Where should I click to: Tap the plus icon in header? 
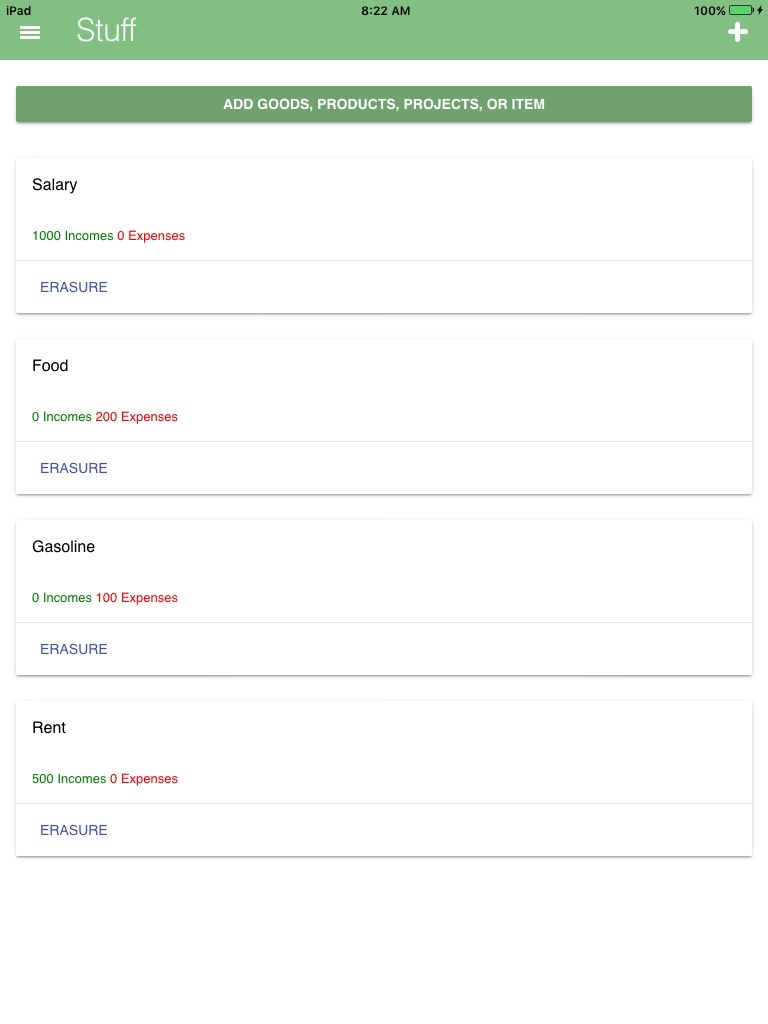(x=737, y=32)
